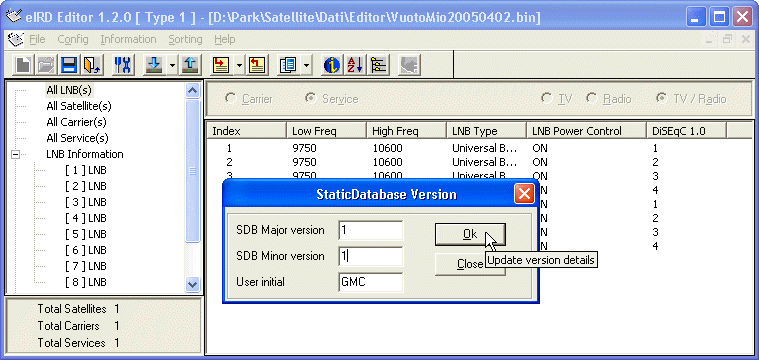Click the Exit door toolbar icon
This screenshot has height=360, width=759.
pos(92,65)
